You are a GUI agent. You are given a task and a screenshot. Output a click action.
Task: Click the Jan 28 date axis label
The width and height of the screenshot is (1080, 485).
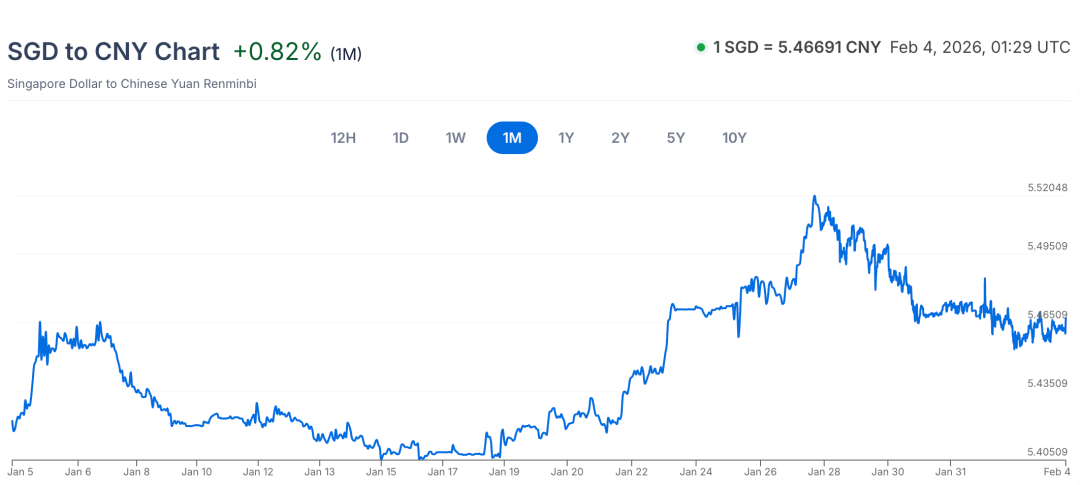(824, 470)
